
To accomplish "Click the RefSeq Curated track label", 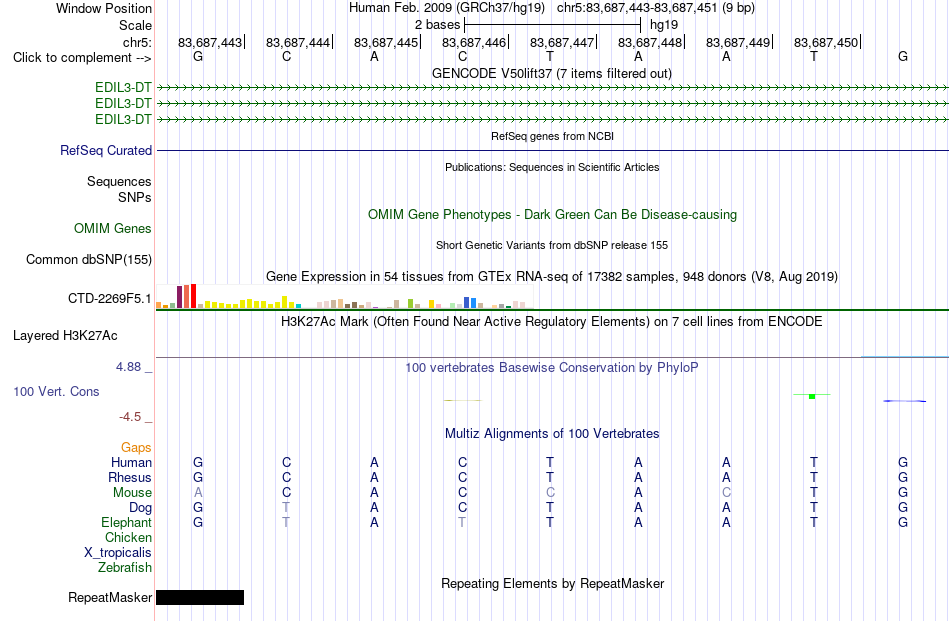I will pyautogui.click(x=106, y=150).
